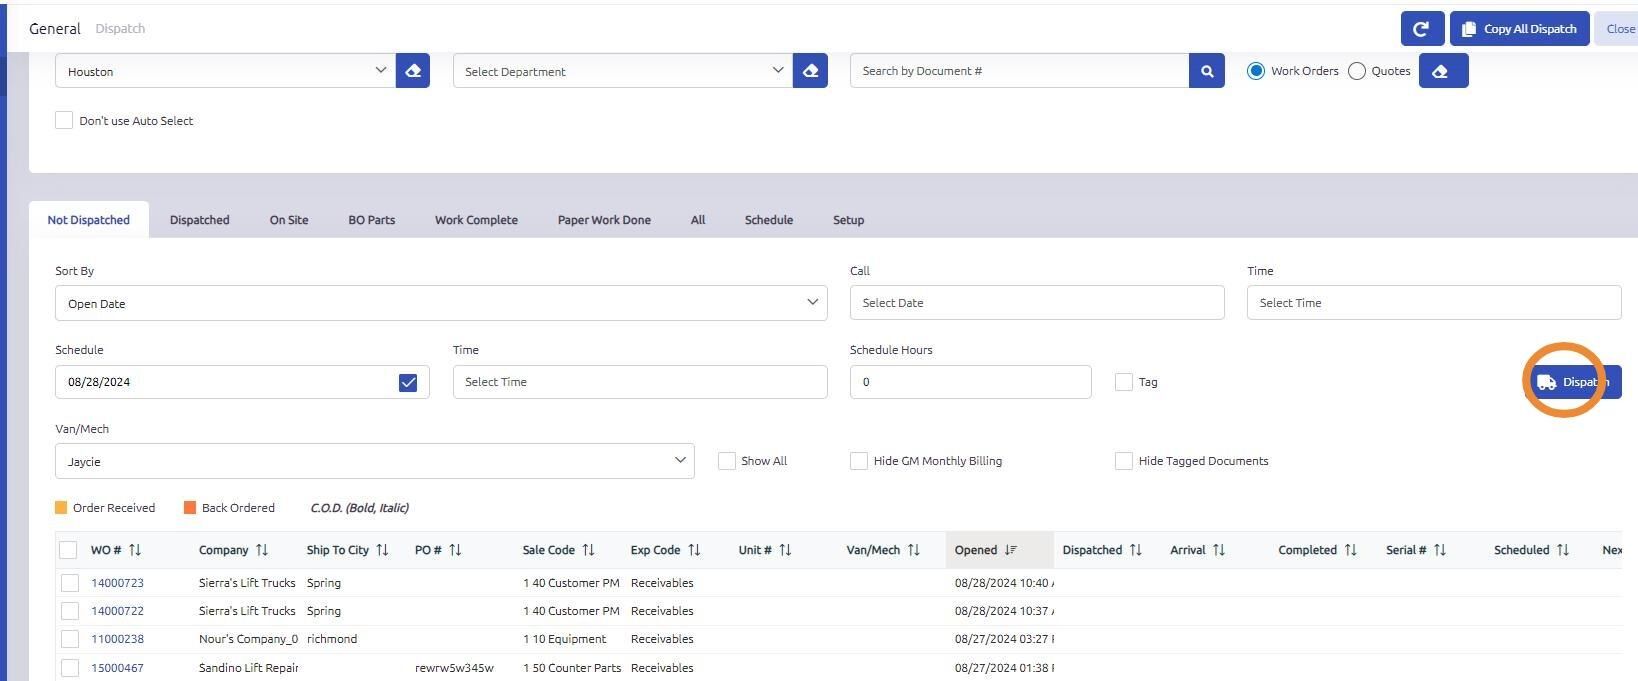
Task: Clear the department filter with eraser icon
Action: point(810,71)
